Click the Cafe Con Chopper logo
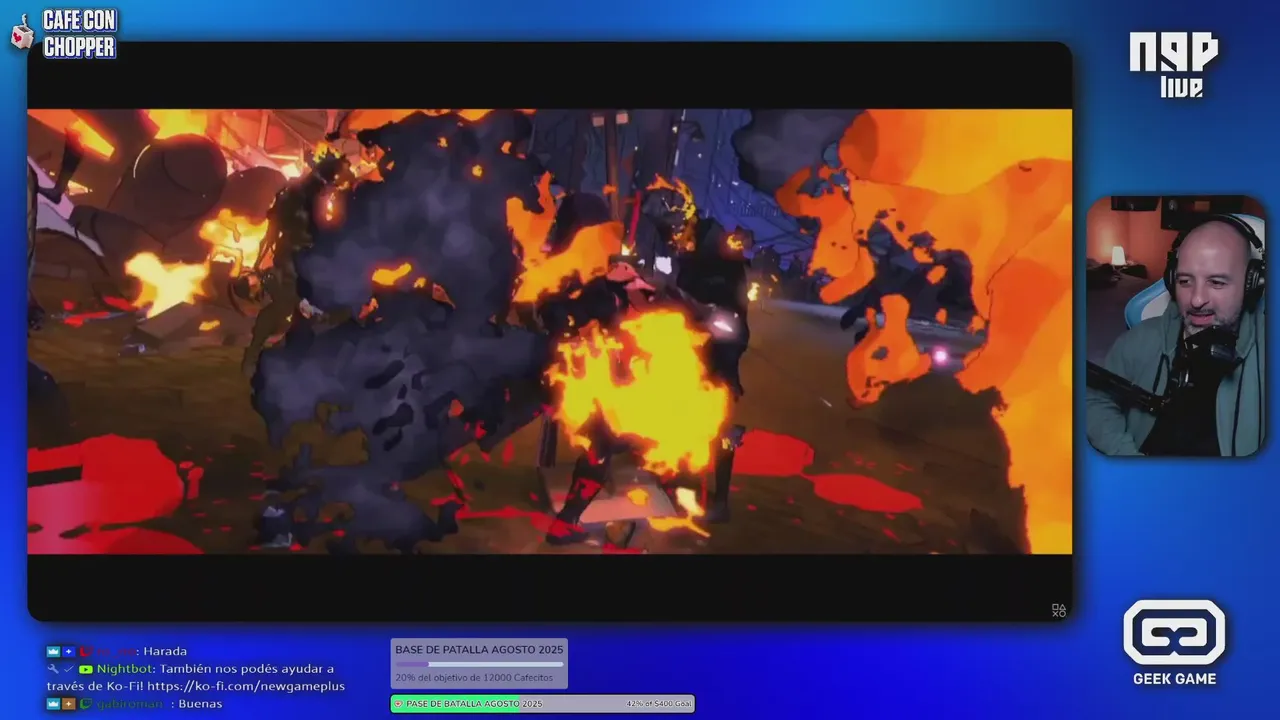 point(64,33)
